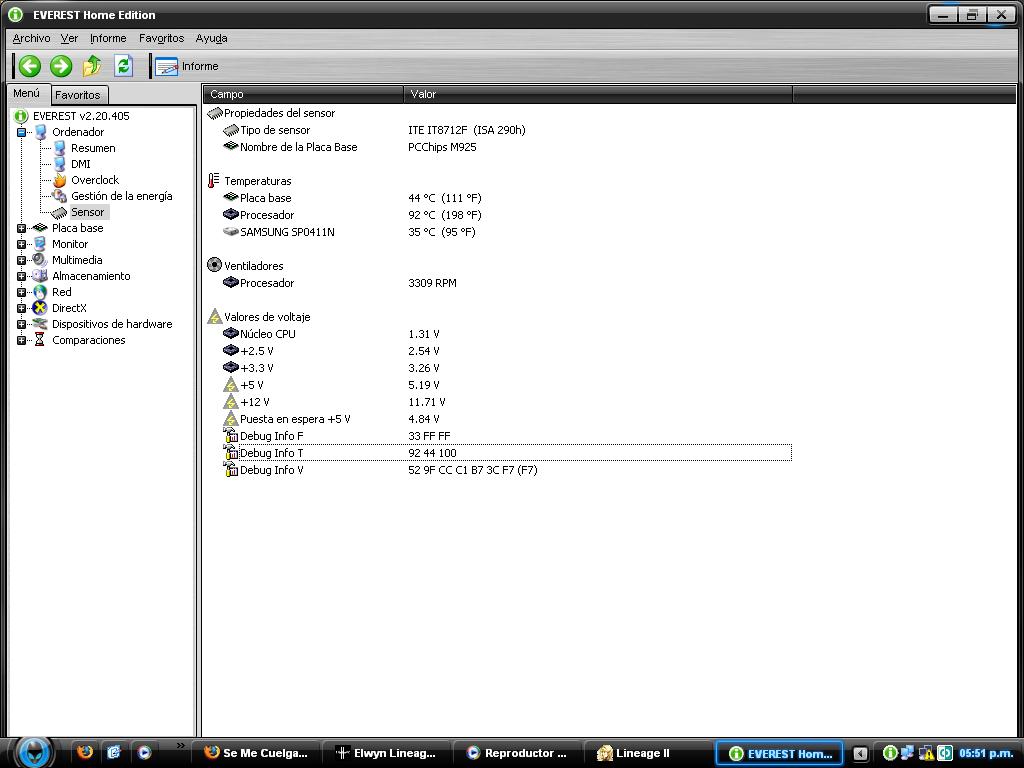Select the 3309 RPM fan value

coord(432,283)
